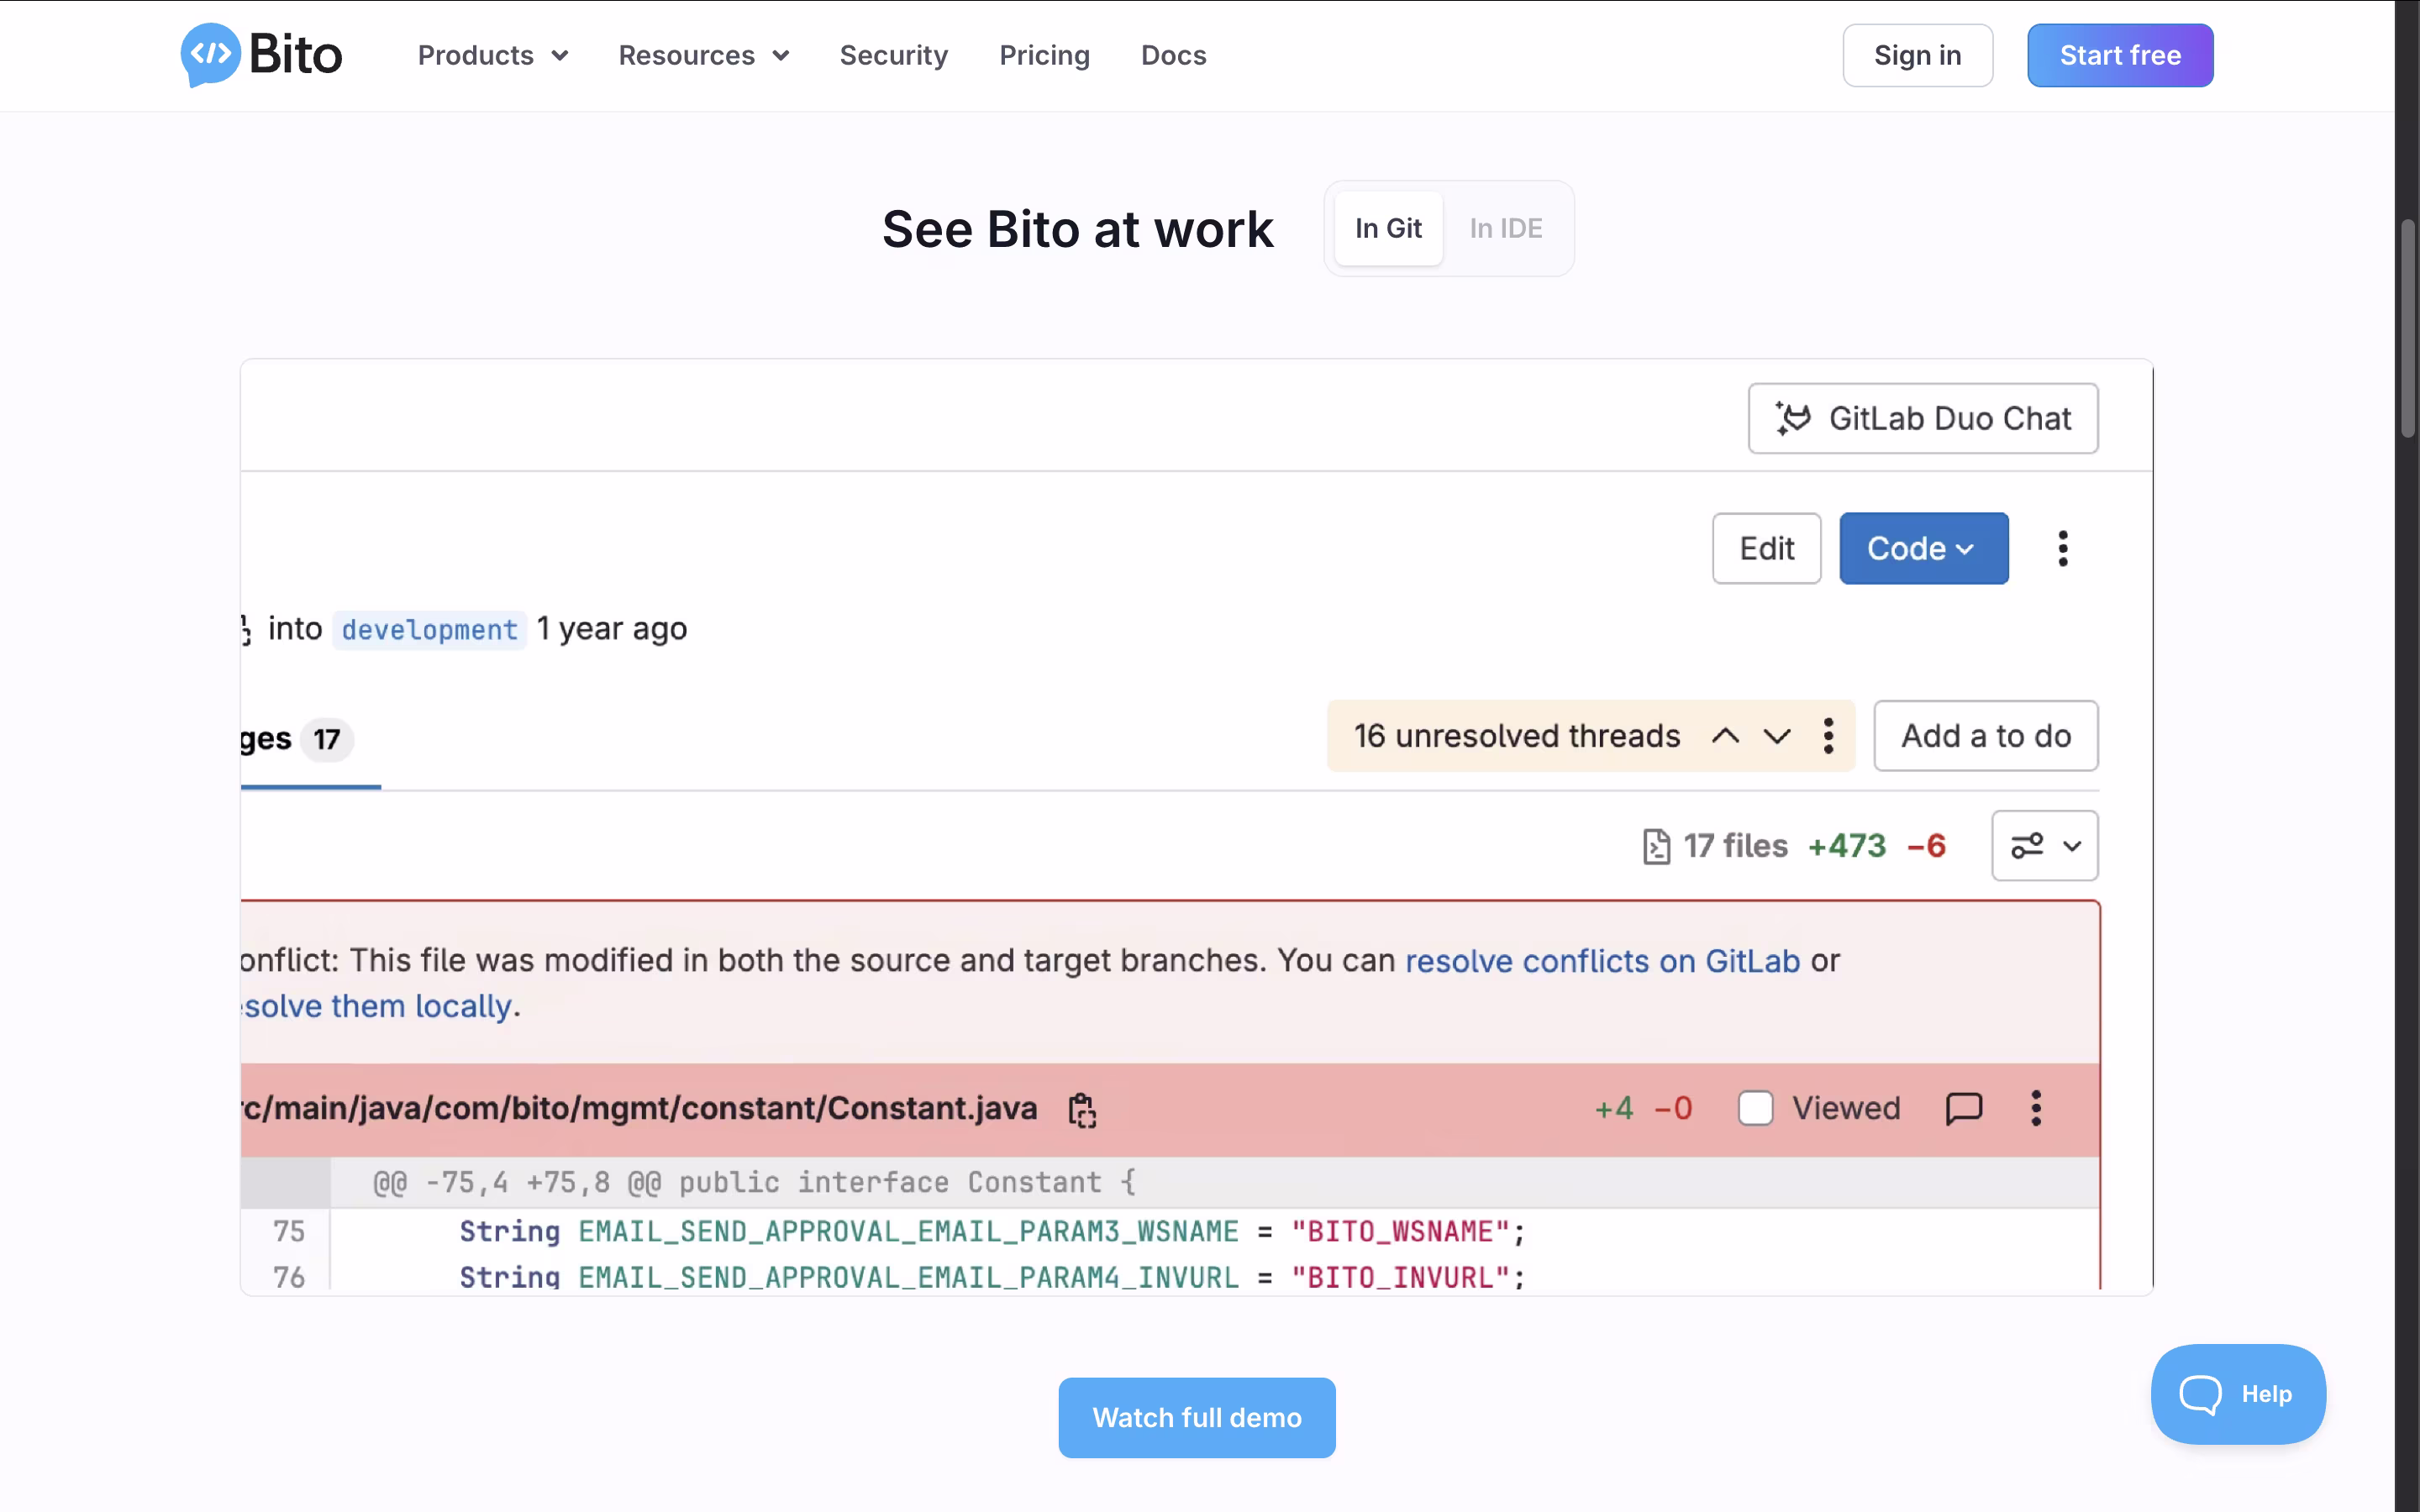Click the Start free button
The width and height of the screenshot is (2420, 1512).
point(2120,55)
